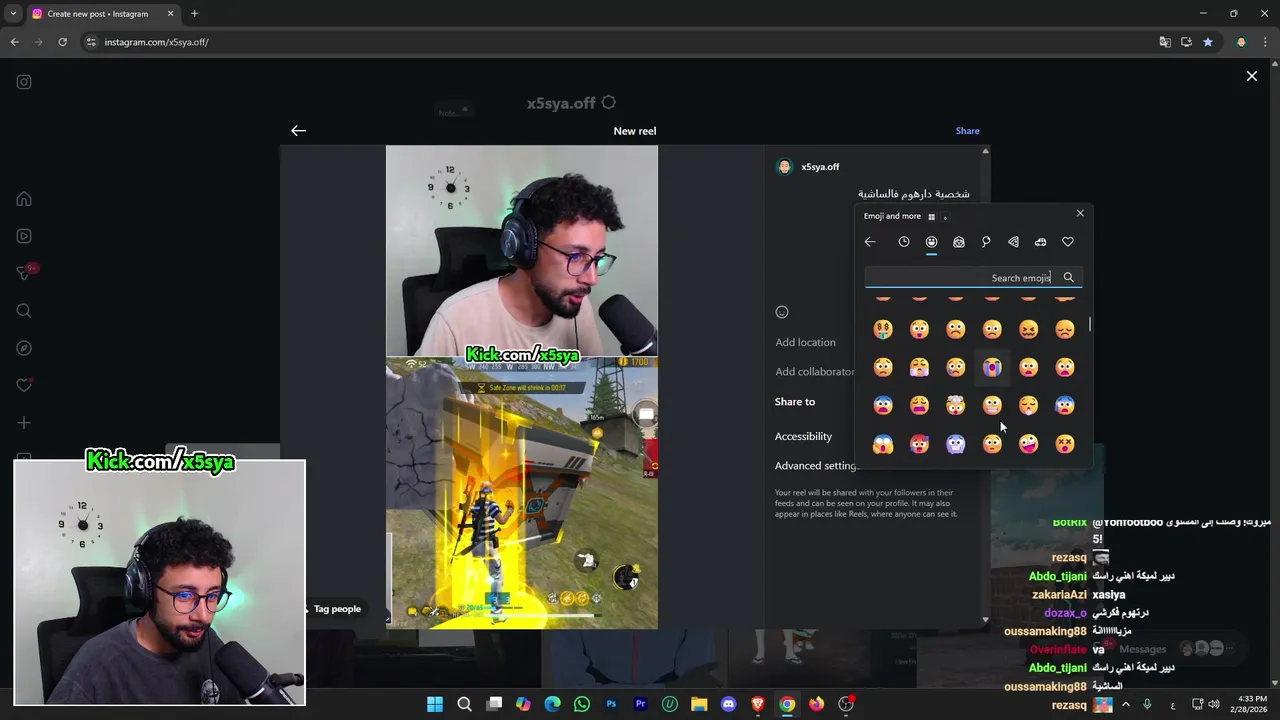Open Notifications heart in sidebar
The width and height of the screenshot is (1280, 720).
tap(24, 385)
